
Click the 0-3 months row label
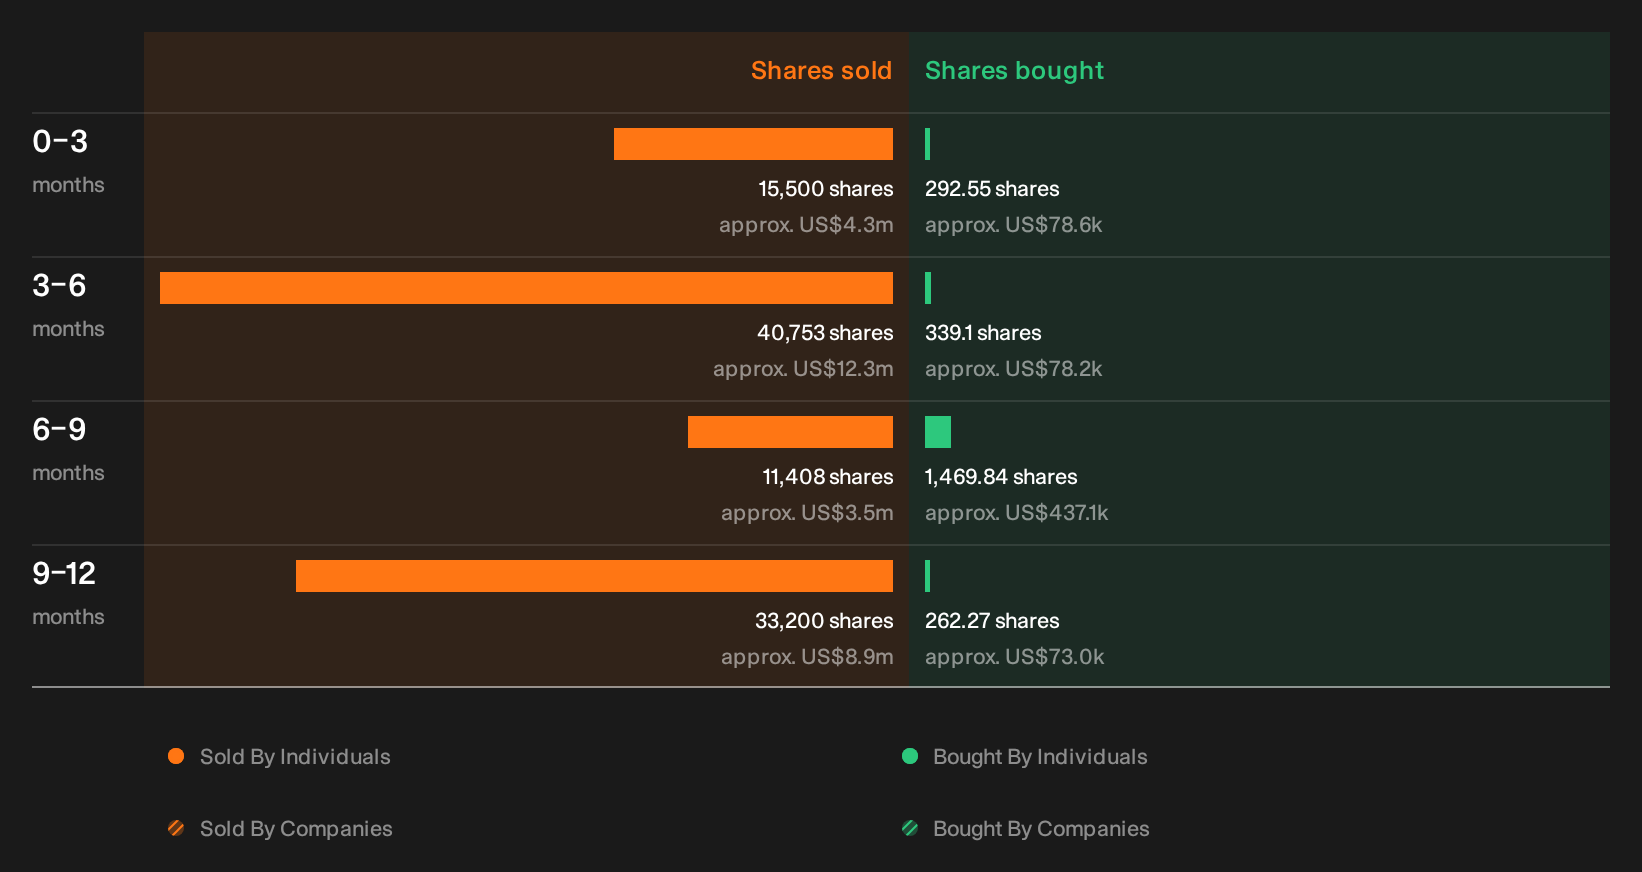point(68,161)
